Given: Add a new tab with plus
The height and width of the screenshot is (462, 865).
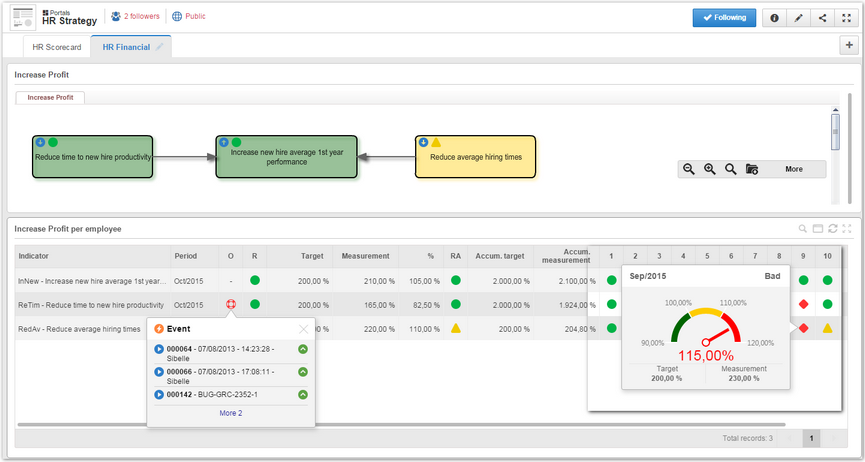Looking at the screenshot, I should (x=849, y=45).
